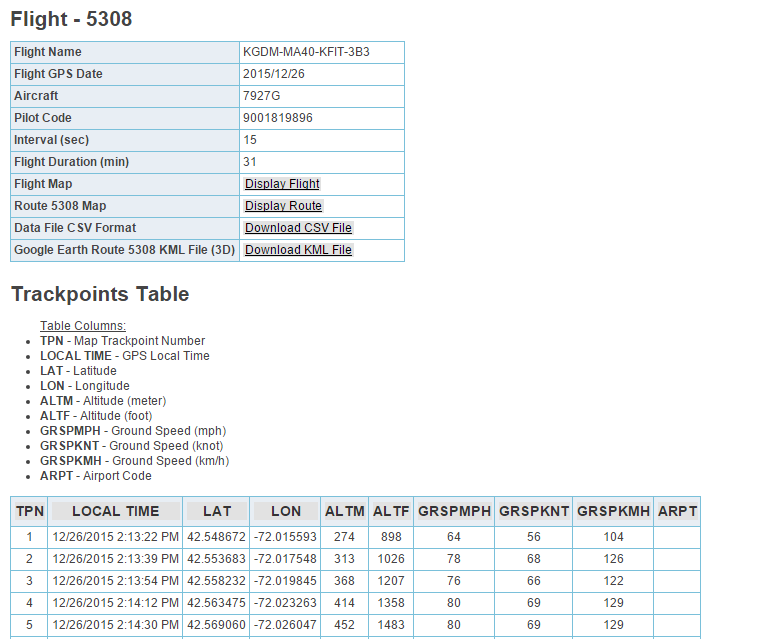Screen dimensions: 766x639
Task: Download the CSV file
Action: click(298, 228)
